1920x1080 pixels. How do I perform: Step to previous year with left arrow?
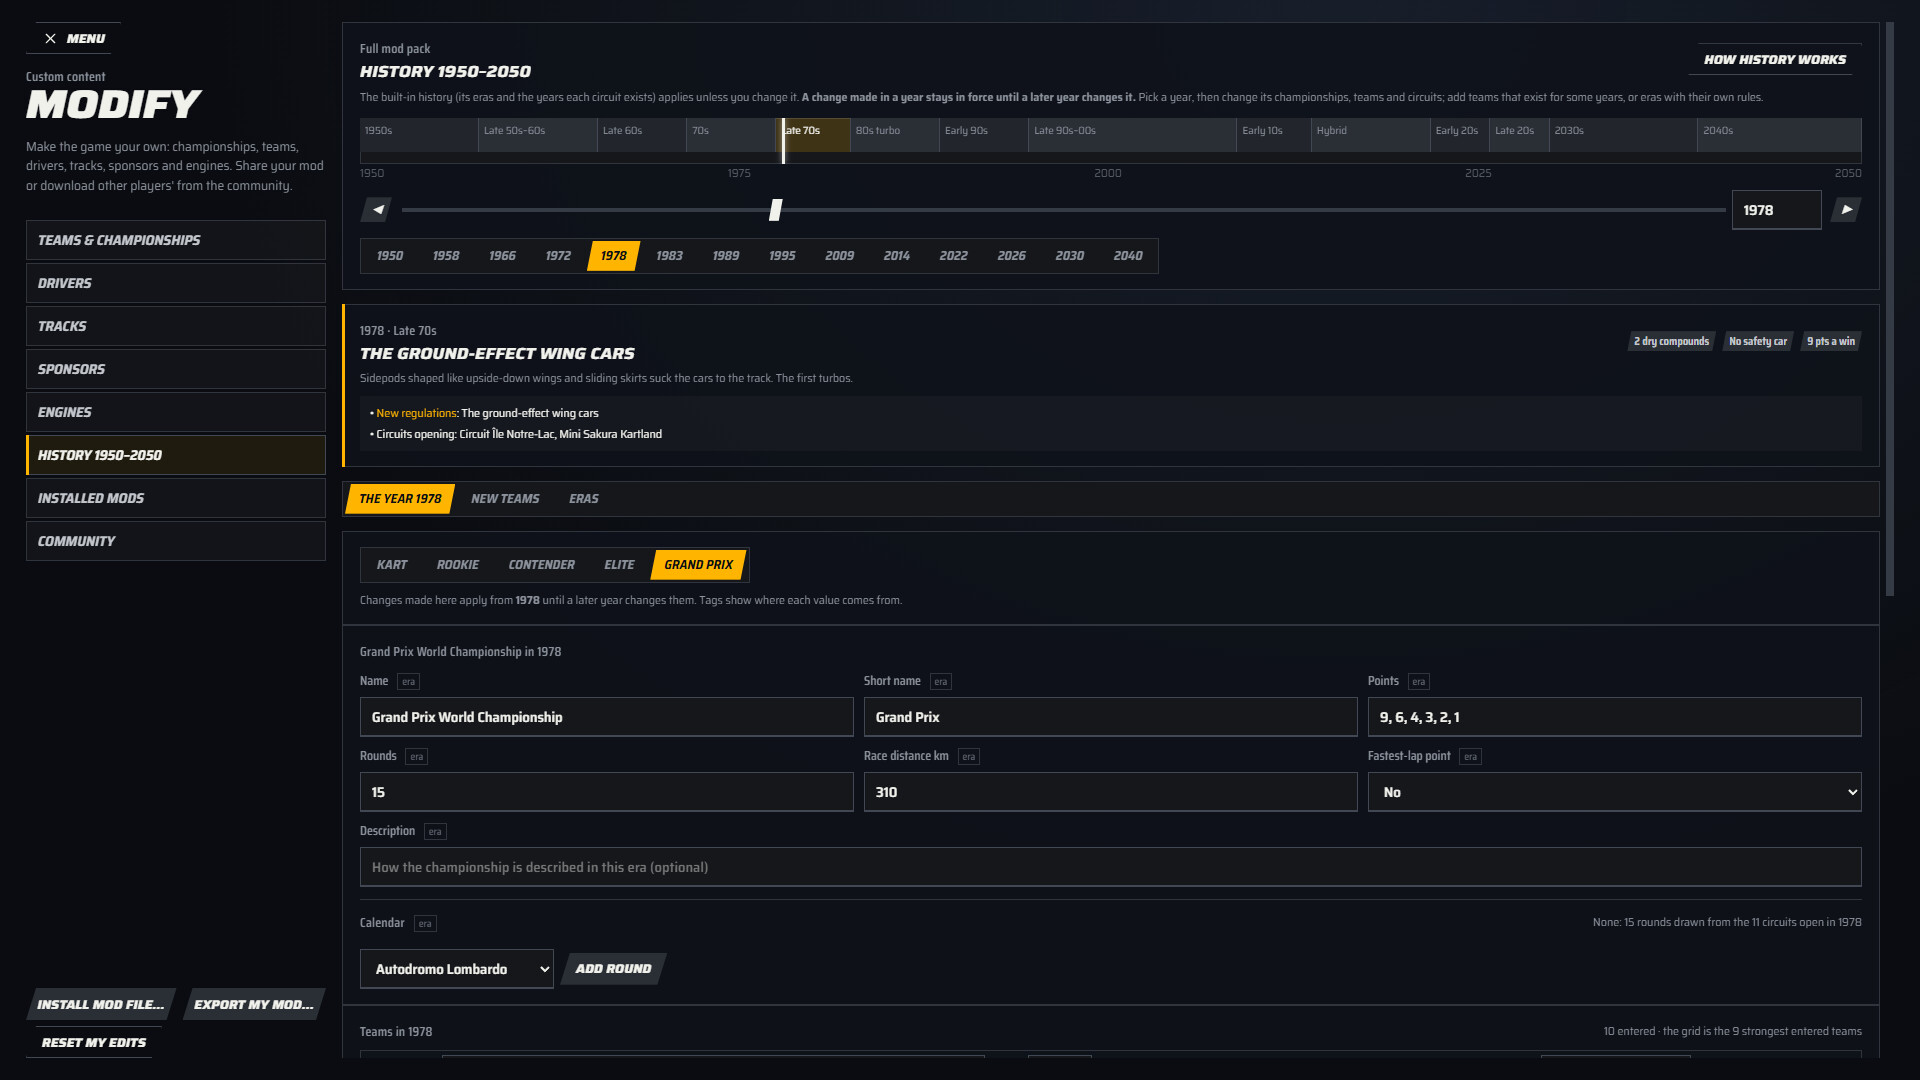pyautogui.click(x=377, y=210)
